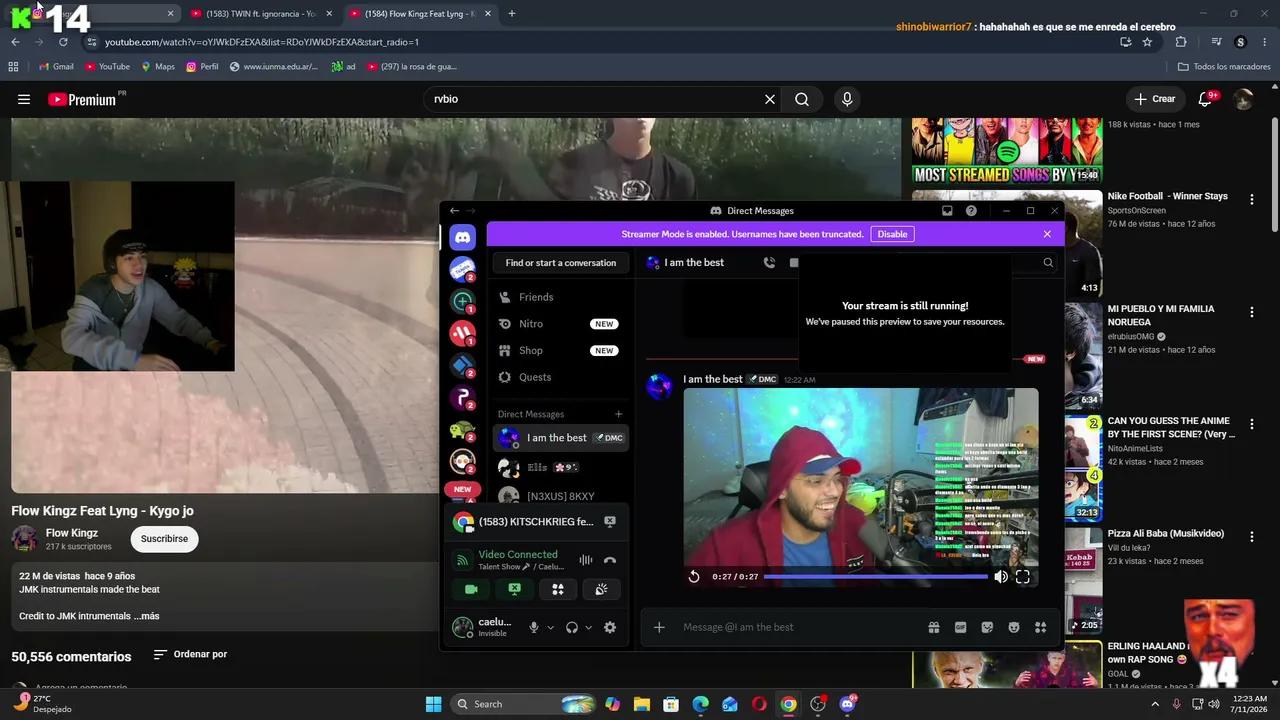1280x720 pixels.
Task: Open the YouTube Crear menu
Action: [x=1154, y=99]
